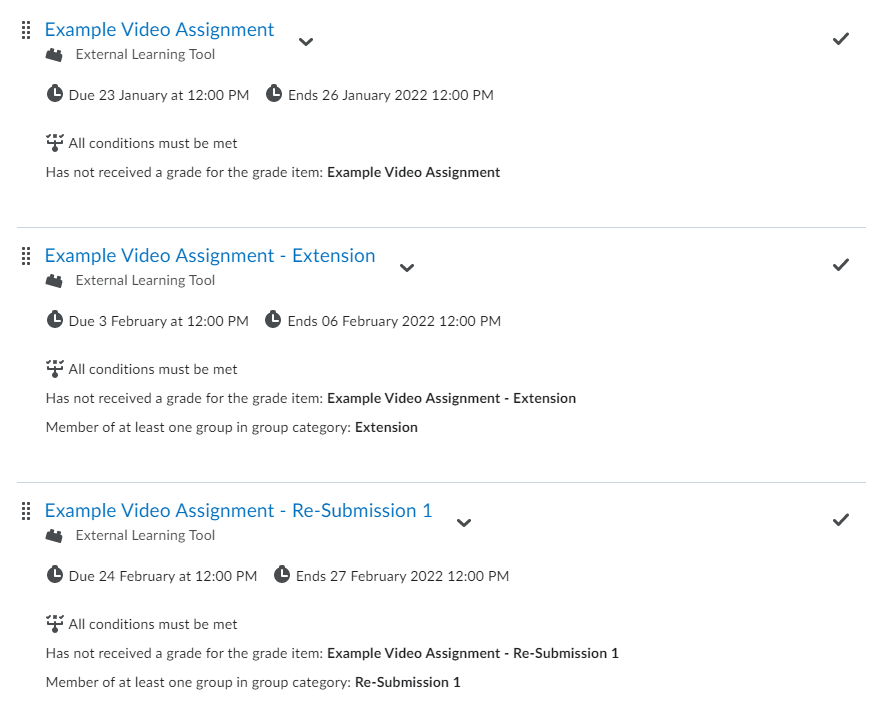Viewport: 886px width, 726px height.
Task: Click release conditions icon under Re-Submission 1
Action: 55,624
